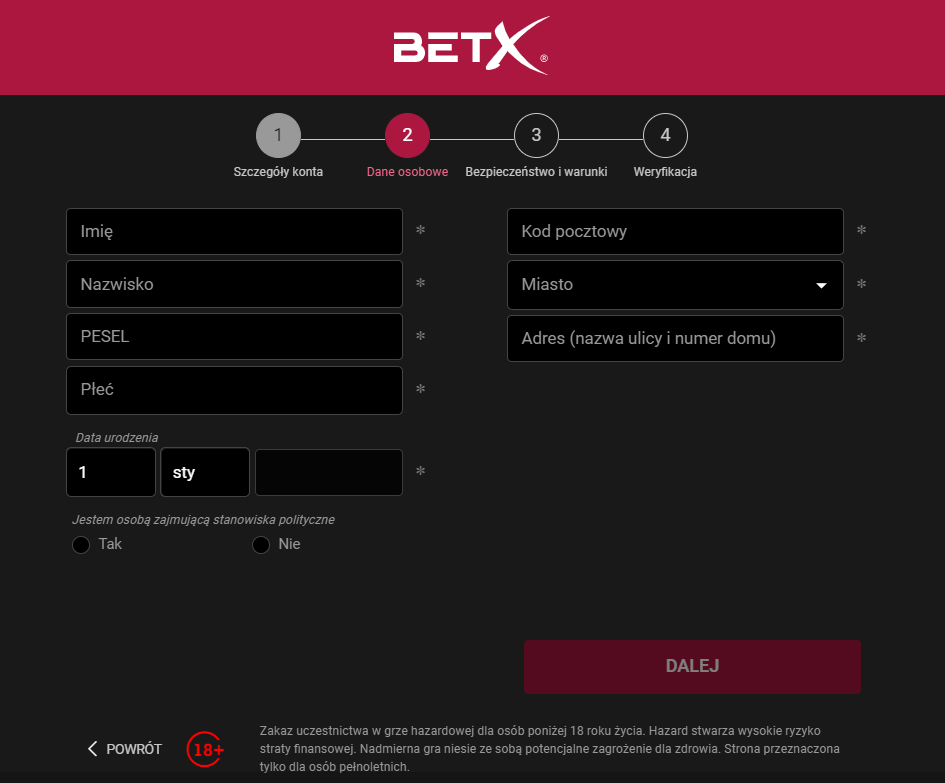Focus the Nazwisko input field
This screenshot has height=783, width=945.
234,284
